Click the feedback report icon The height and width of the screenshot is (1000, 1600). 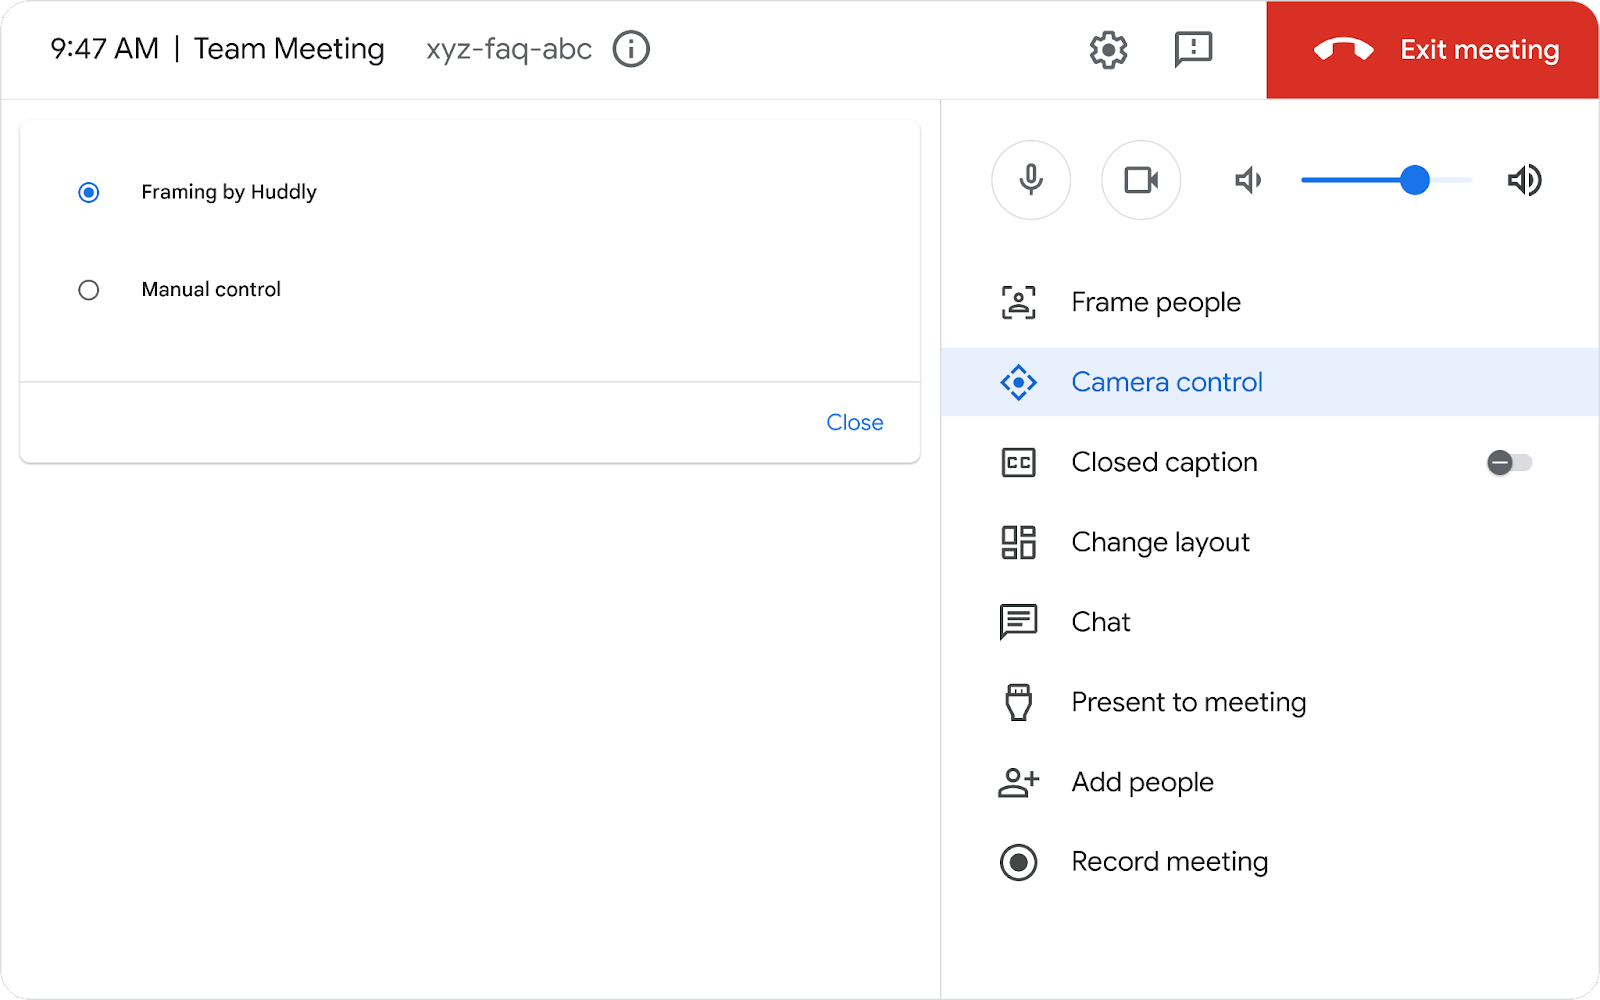pyautogui.click(x=1193, y=49)
